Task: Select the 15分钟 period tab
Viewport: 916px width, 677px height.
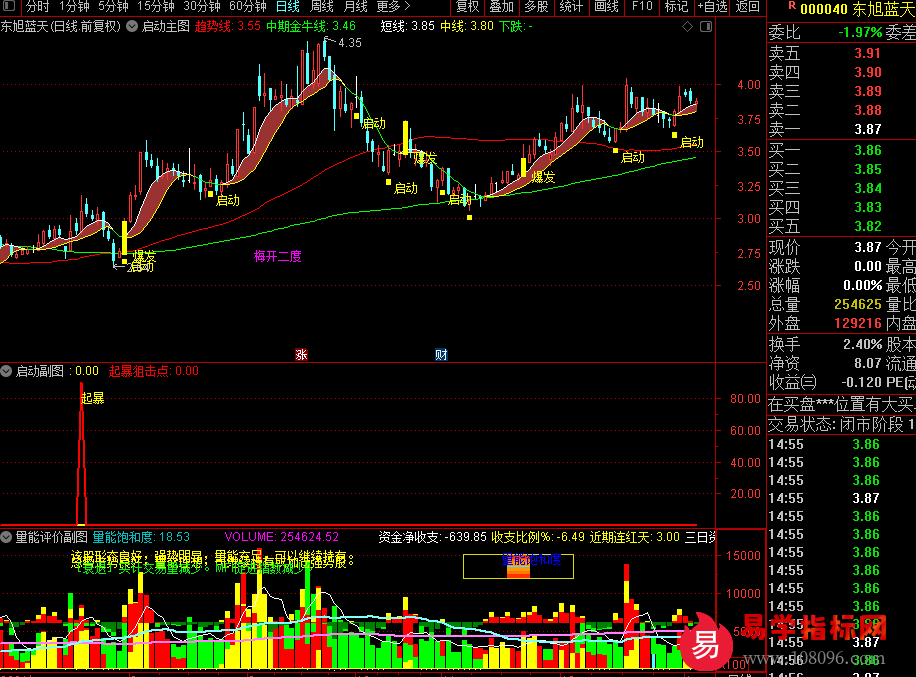Action: [155, 7]
